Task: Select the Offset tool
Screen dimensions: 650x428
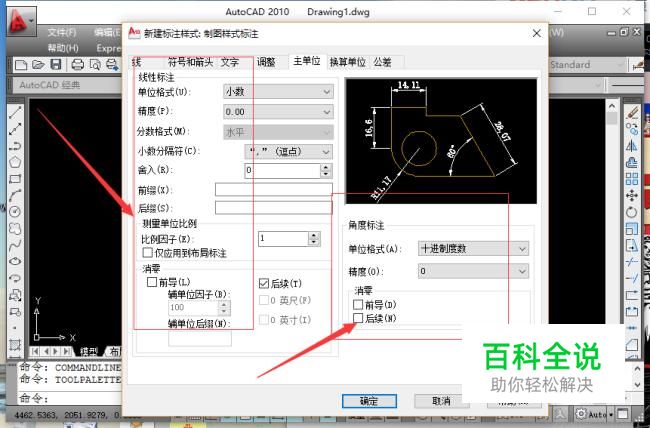Action: point(632,163)
